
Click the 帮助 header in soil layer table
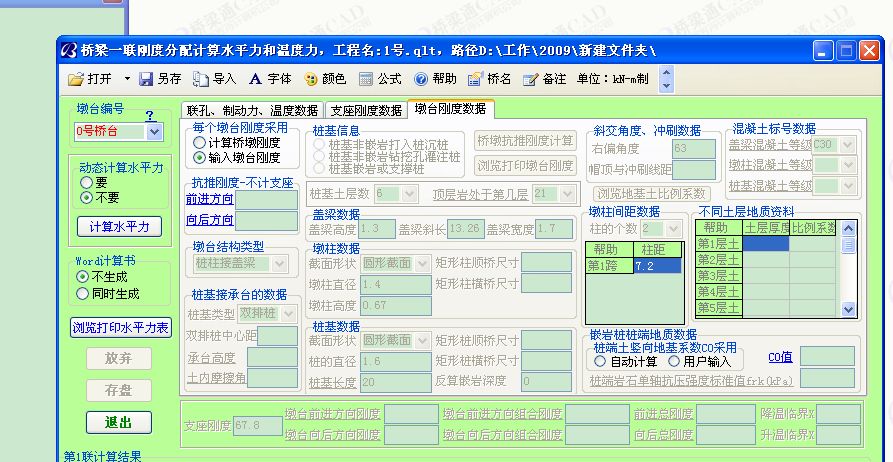click(x=719, y=228)
